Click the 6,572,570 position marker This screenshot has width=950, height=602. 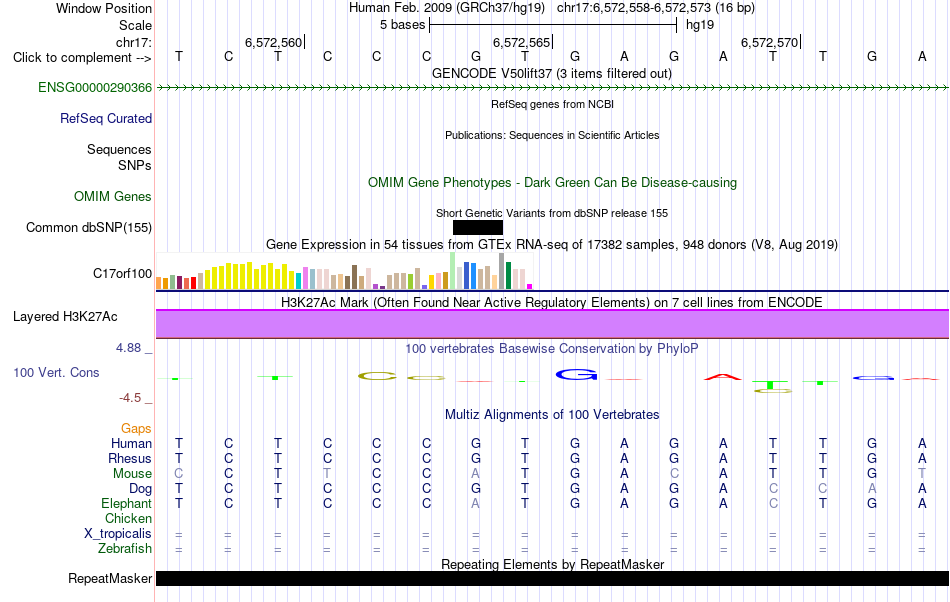coord(771,42)
